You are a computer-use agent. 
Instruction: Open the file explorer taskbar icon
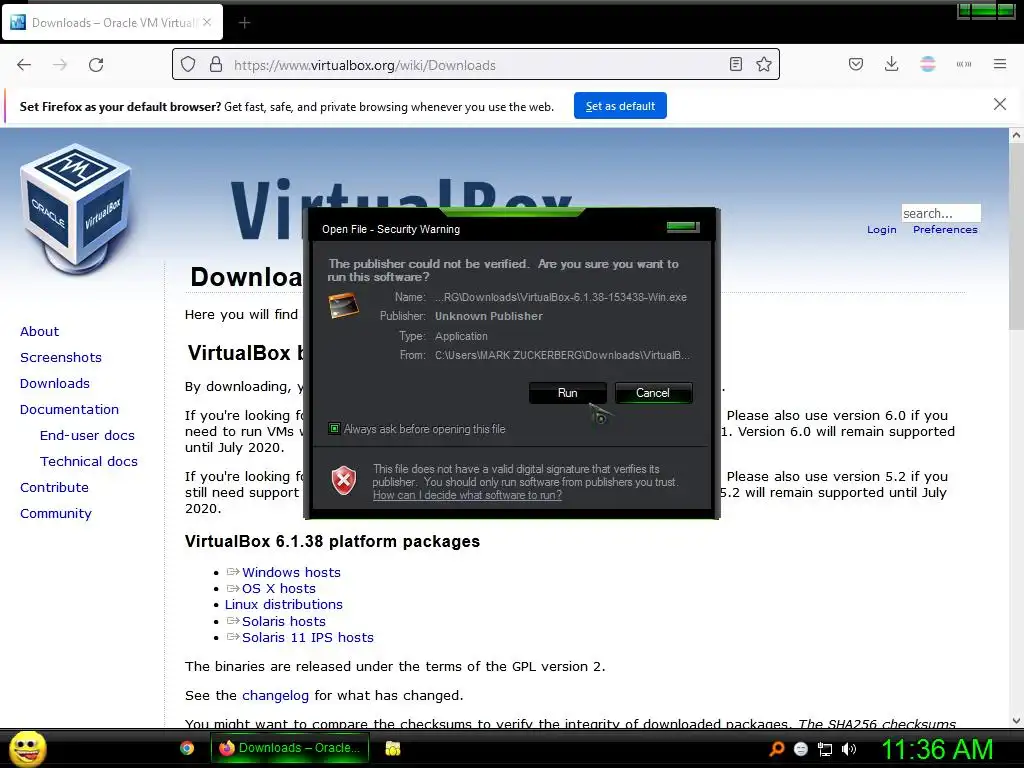coord(392,748)
